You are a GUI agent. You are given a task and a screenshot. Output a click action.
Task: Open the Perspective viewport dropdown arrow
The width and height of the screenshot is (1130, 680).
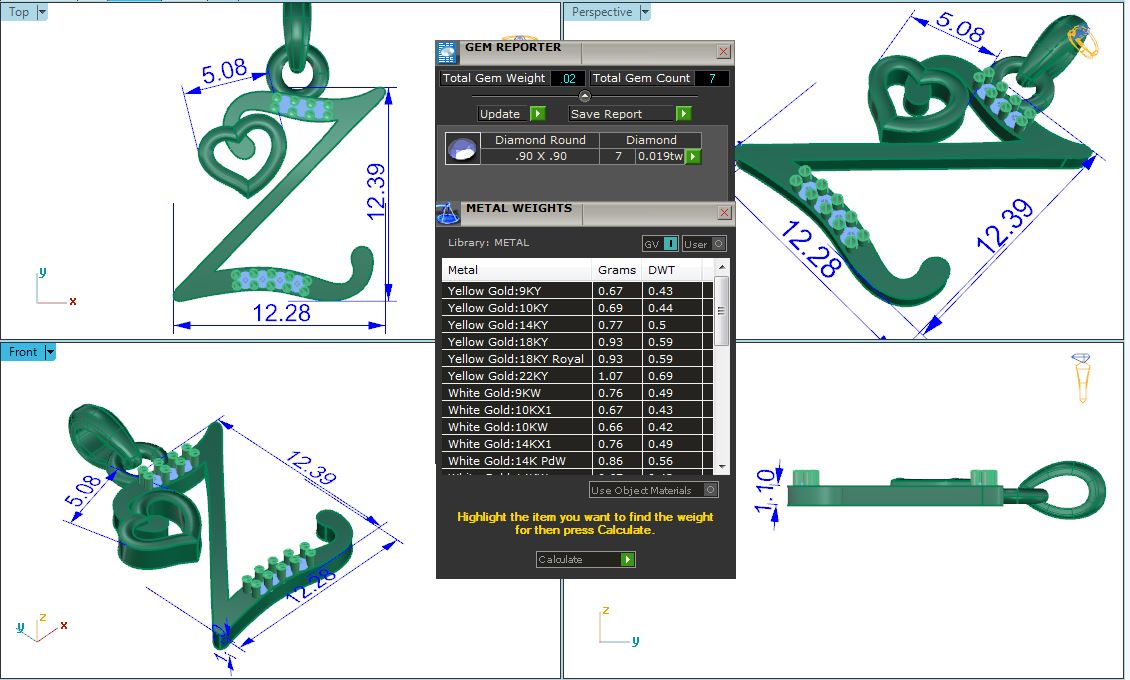pyautogui.click(x=645, y=13)
